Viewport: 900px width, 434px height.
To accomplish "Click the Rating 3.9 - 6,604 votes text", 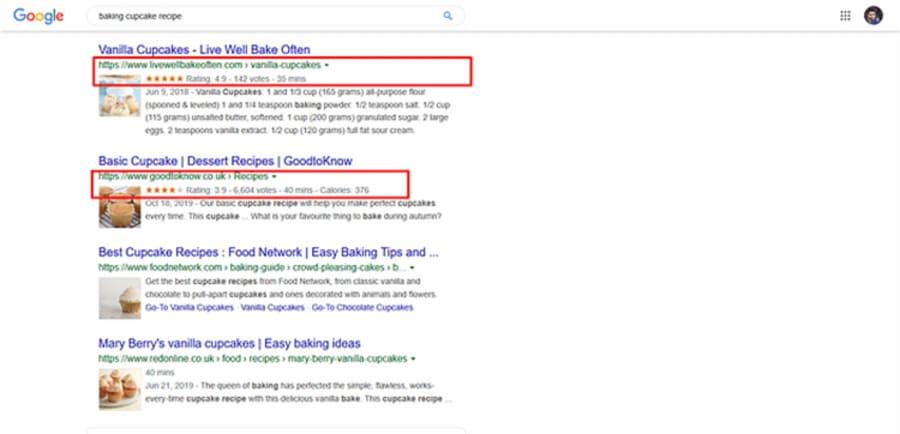I will pyautogui.click(x=232, y=191).
